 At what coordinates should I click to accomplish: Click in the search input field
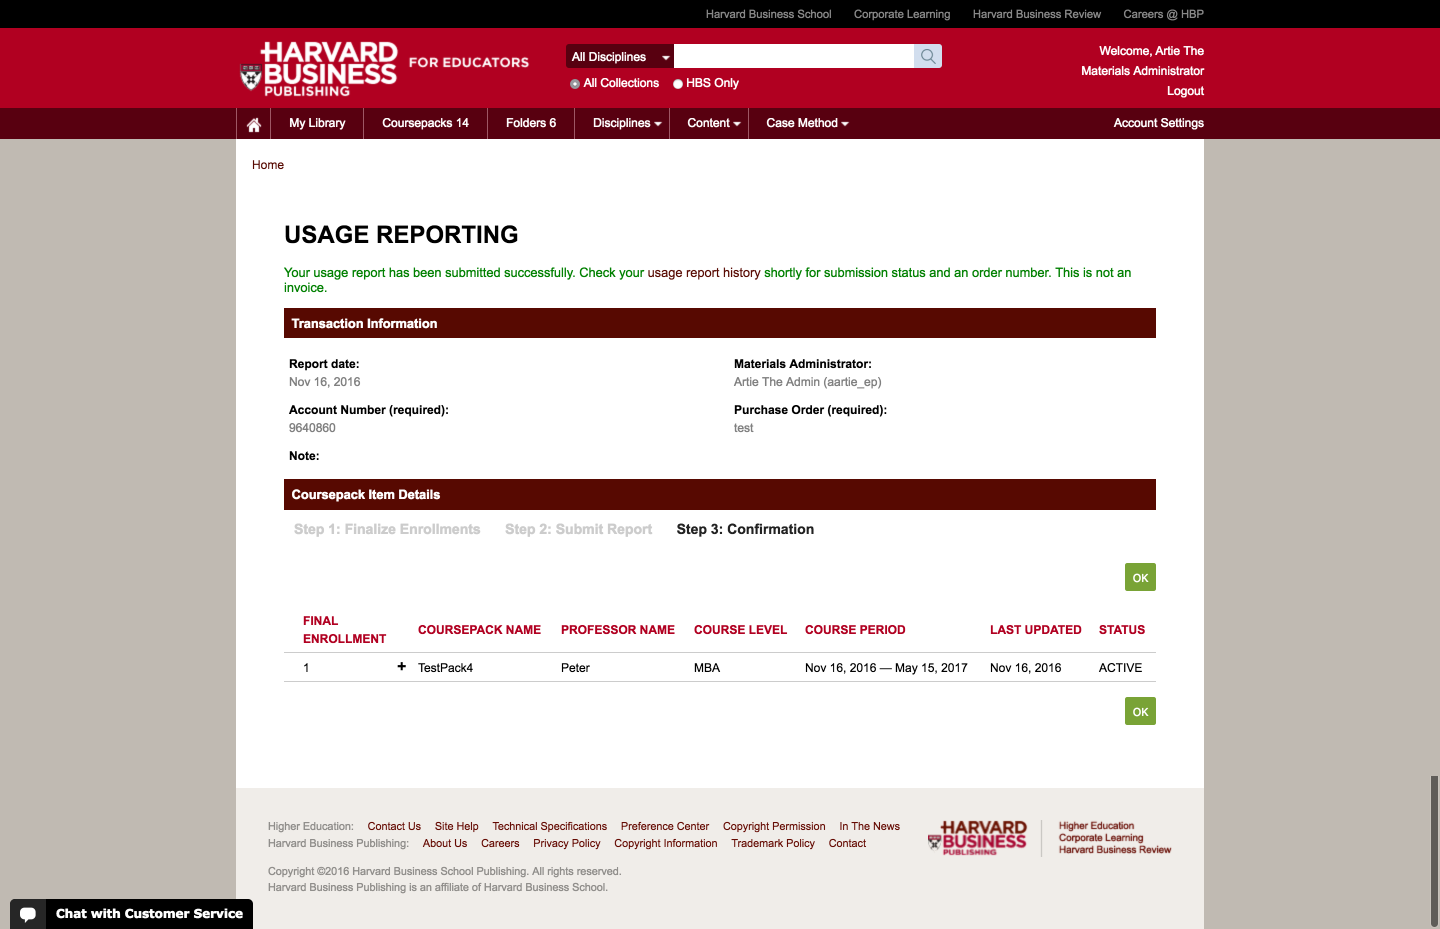pos(794,56)
